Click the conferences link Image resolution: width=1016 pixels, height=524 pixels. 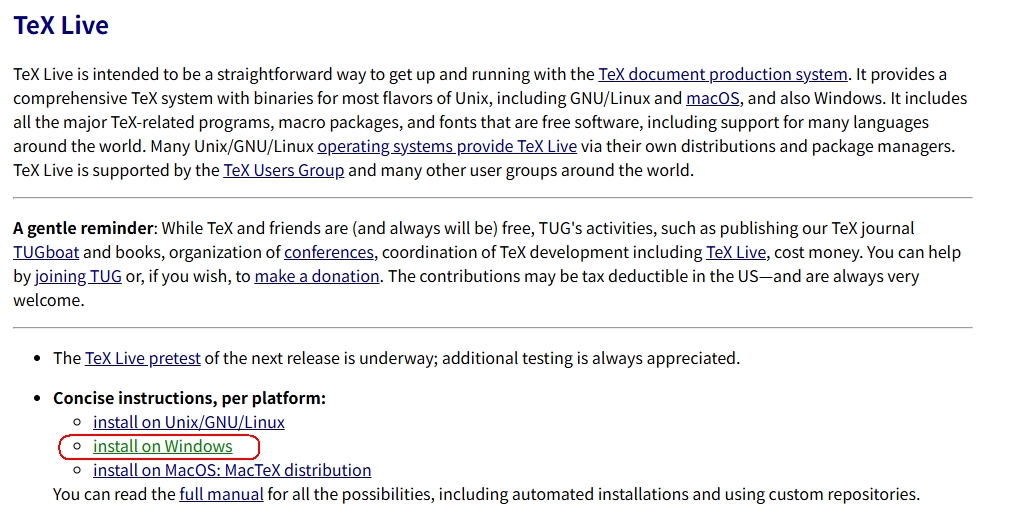click(329, 252)
